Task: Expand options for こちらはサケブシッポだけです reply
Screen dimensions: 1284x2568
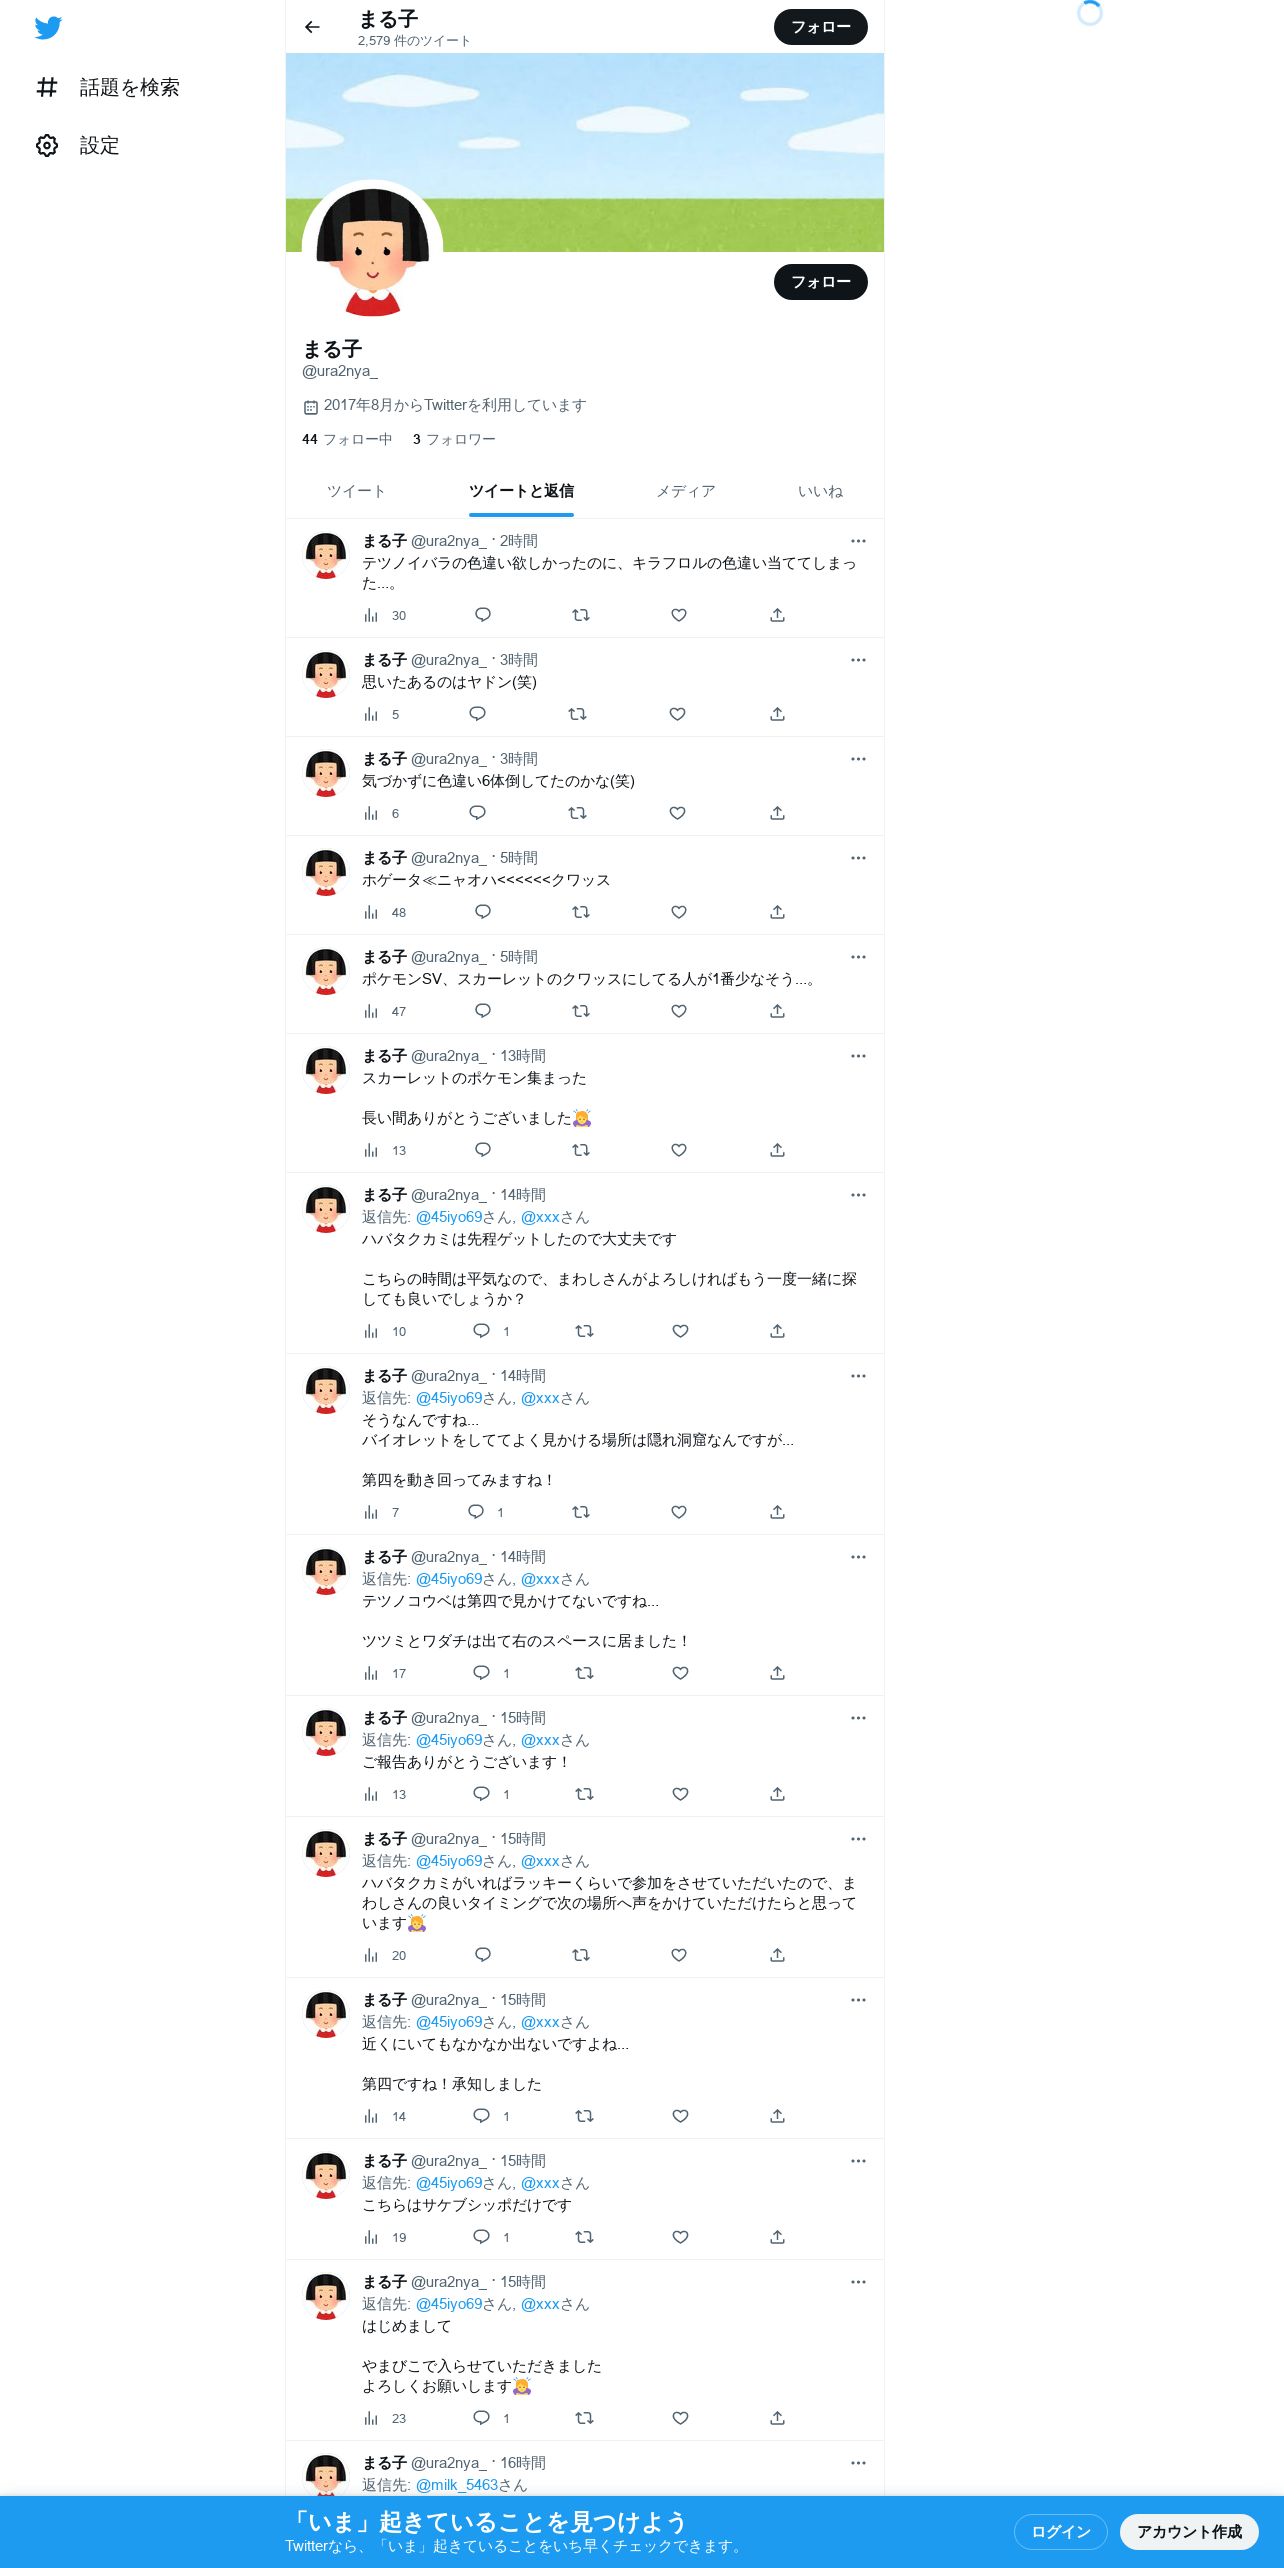Action: point(858,2161)
